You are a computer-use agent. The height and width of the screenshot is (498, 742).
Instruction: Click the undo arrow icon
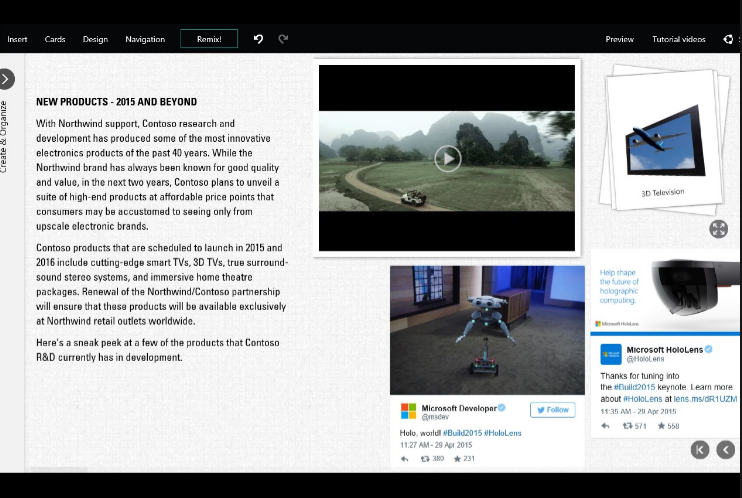tap(258, 39)
